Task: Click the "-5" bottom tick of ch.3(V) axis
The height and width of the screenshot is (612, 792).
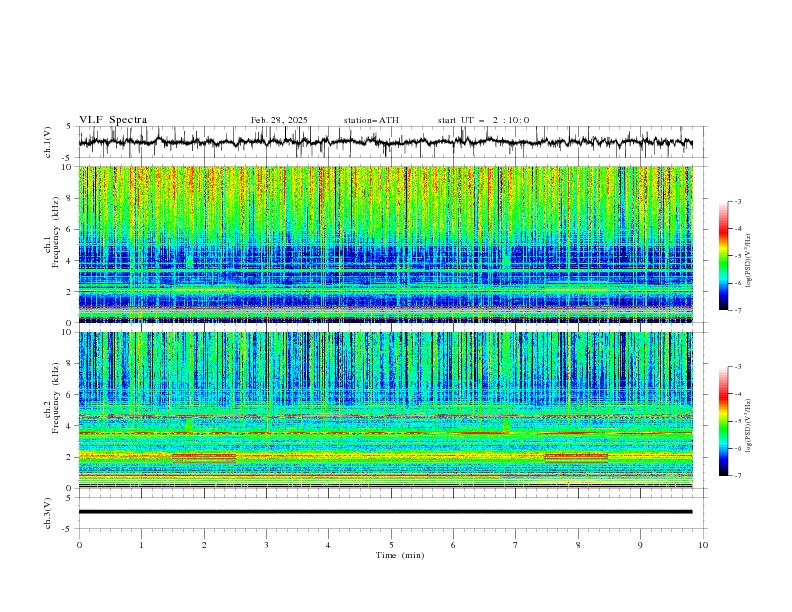Action: [68, 529]
